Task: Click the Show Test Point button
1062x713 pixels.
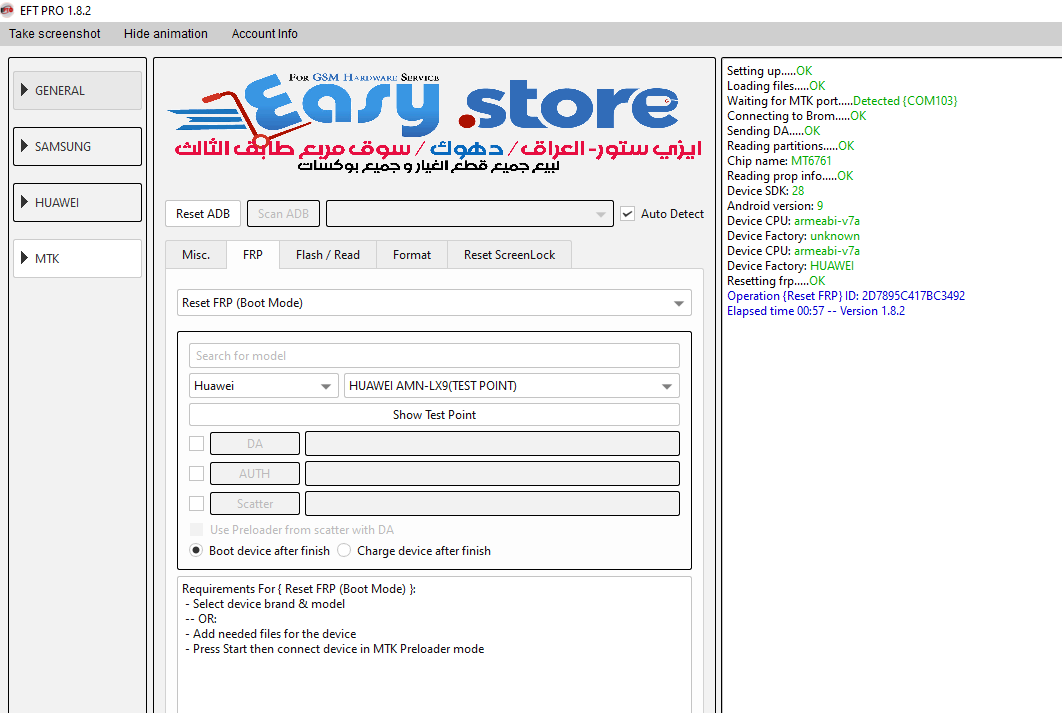Action: (434, 414)
